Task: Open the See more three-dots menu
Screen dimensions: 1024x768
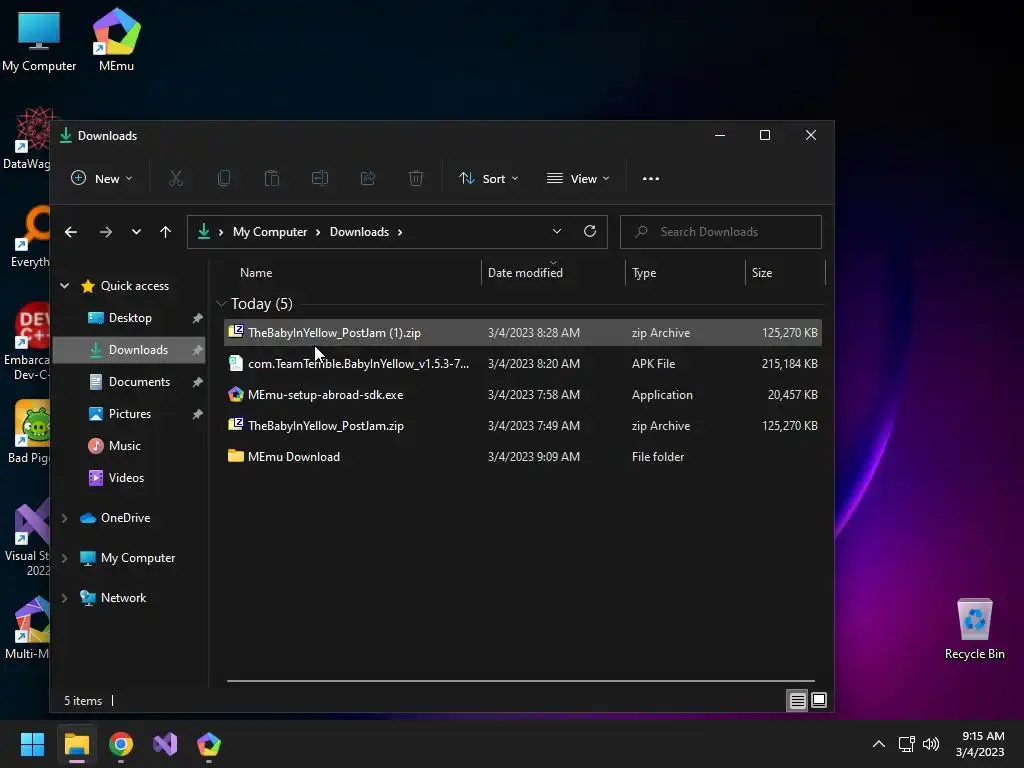Action: click(650, 178)
